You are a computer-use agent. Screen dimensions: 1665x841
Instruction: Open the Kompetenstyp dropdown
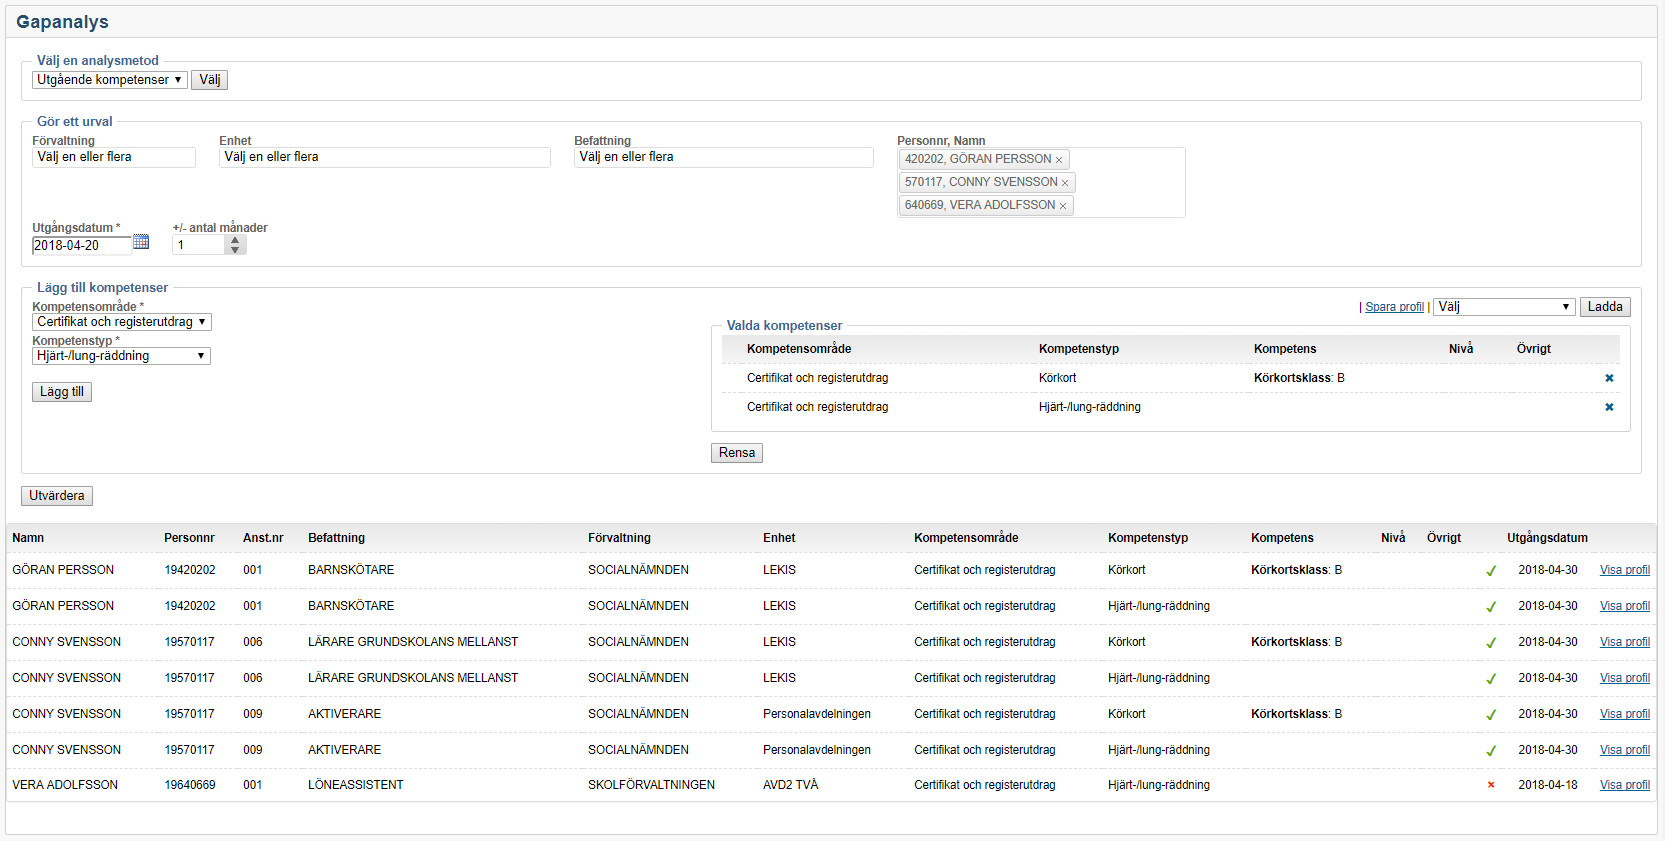[121, 356]
